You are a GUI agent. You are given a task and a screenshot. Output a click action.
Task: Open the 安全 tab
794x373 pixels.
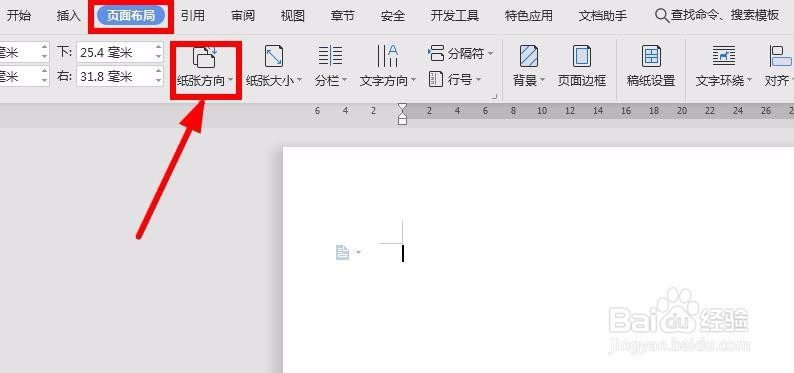(392, 16)
